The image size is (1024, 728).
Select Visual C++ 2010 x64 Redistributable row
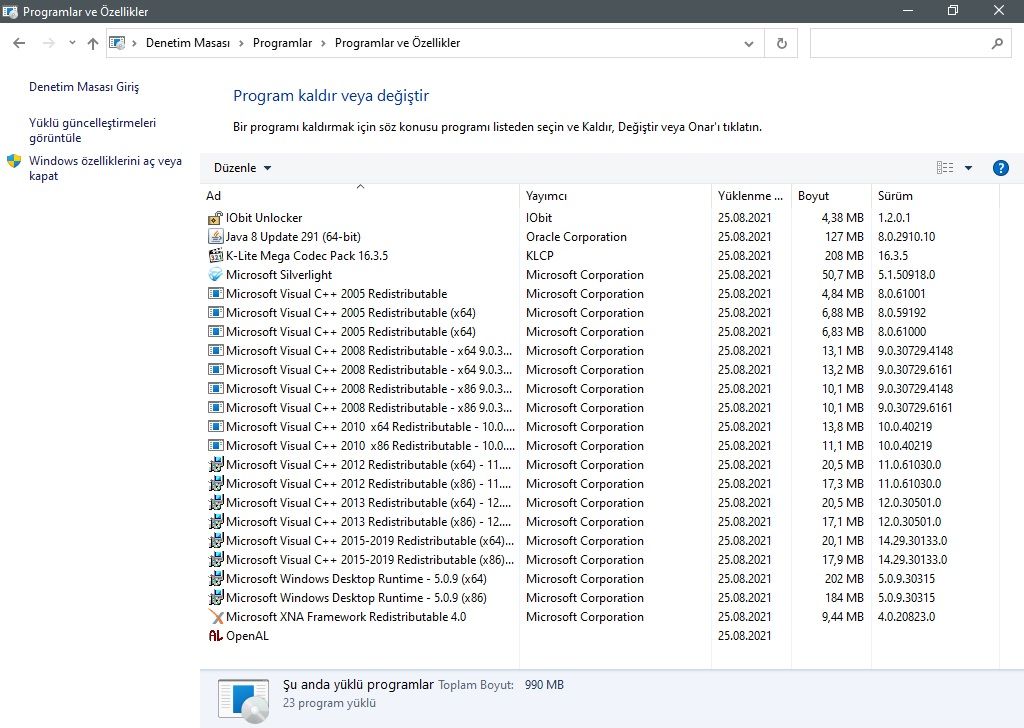pos(600,427)
